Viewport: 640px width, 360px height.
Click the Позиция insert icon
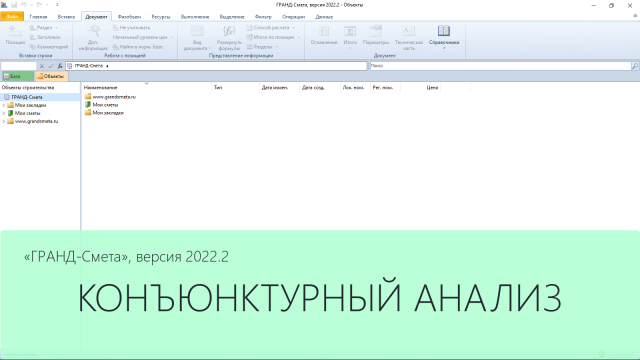[15, 31]
